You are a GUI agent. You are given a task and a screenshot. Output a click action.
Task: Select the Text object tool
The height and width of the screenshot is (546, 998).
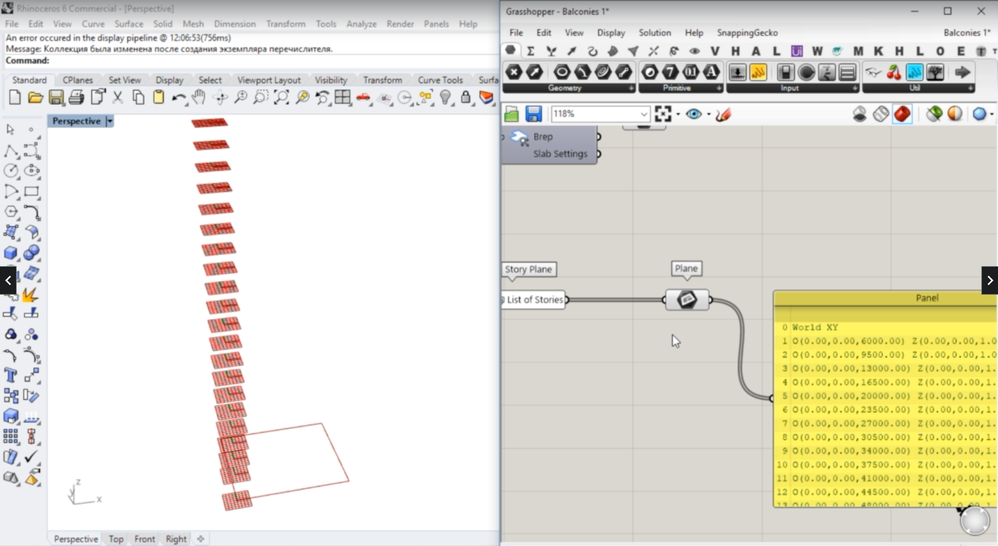tap(11, 375)
